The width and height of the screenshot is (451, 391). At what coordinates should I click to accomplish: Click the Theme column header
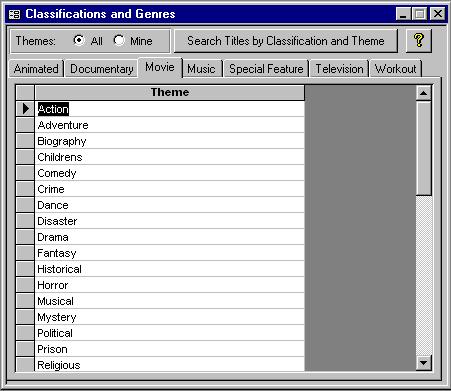point(170,92)
